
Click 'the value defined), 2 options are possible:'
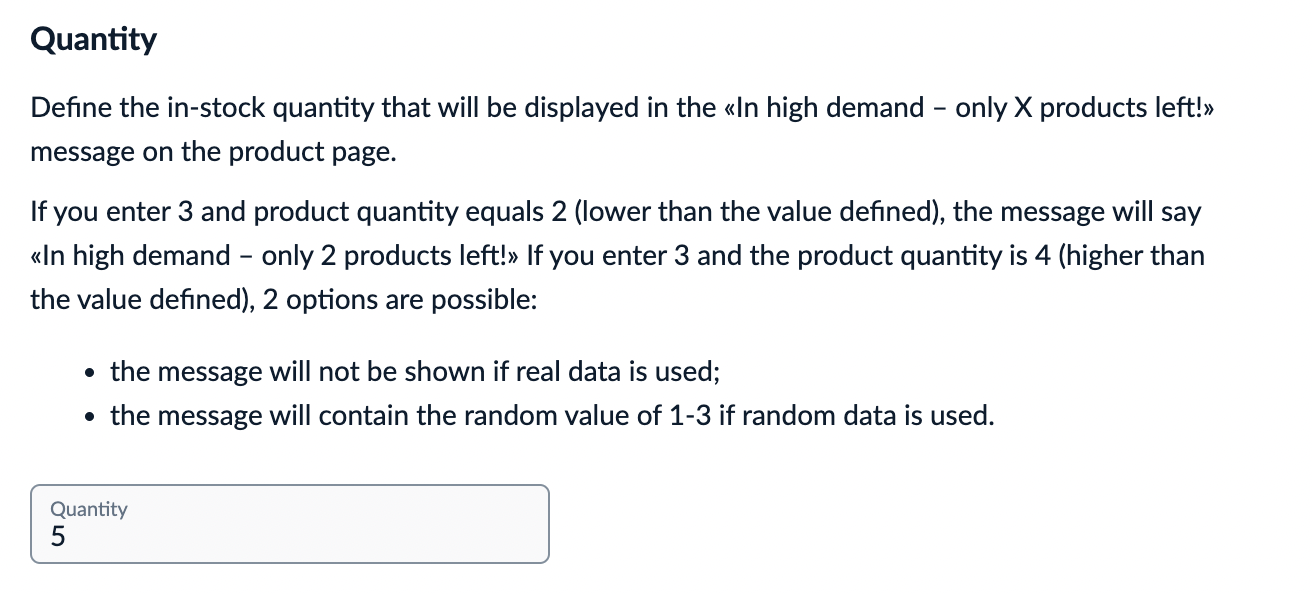[x=284, y=299]
